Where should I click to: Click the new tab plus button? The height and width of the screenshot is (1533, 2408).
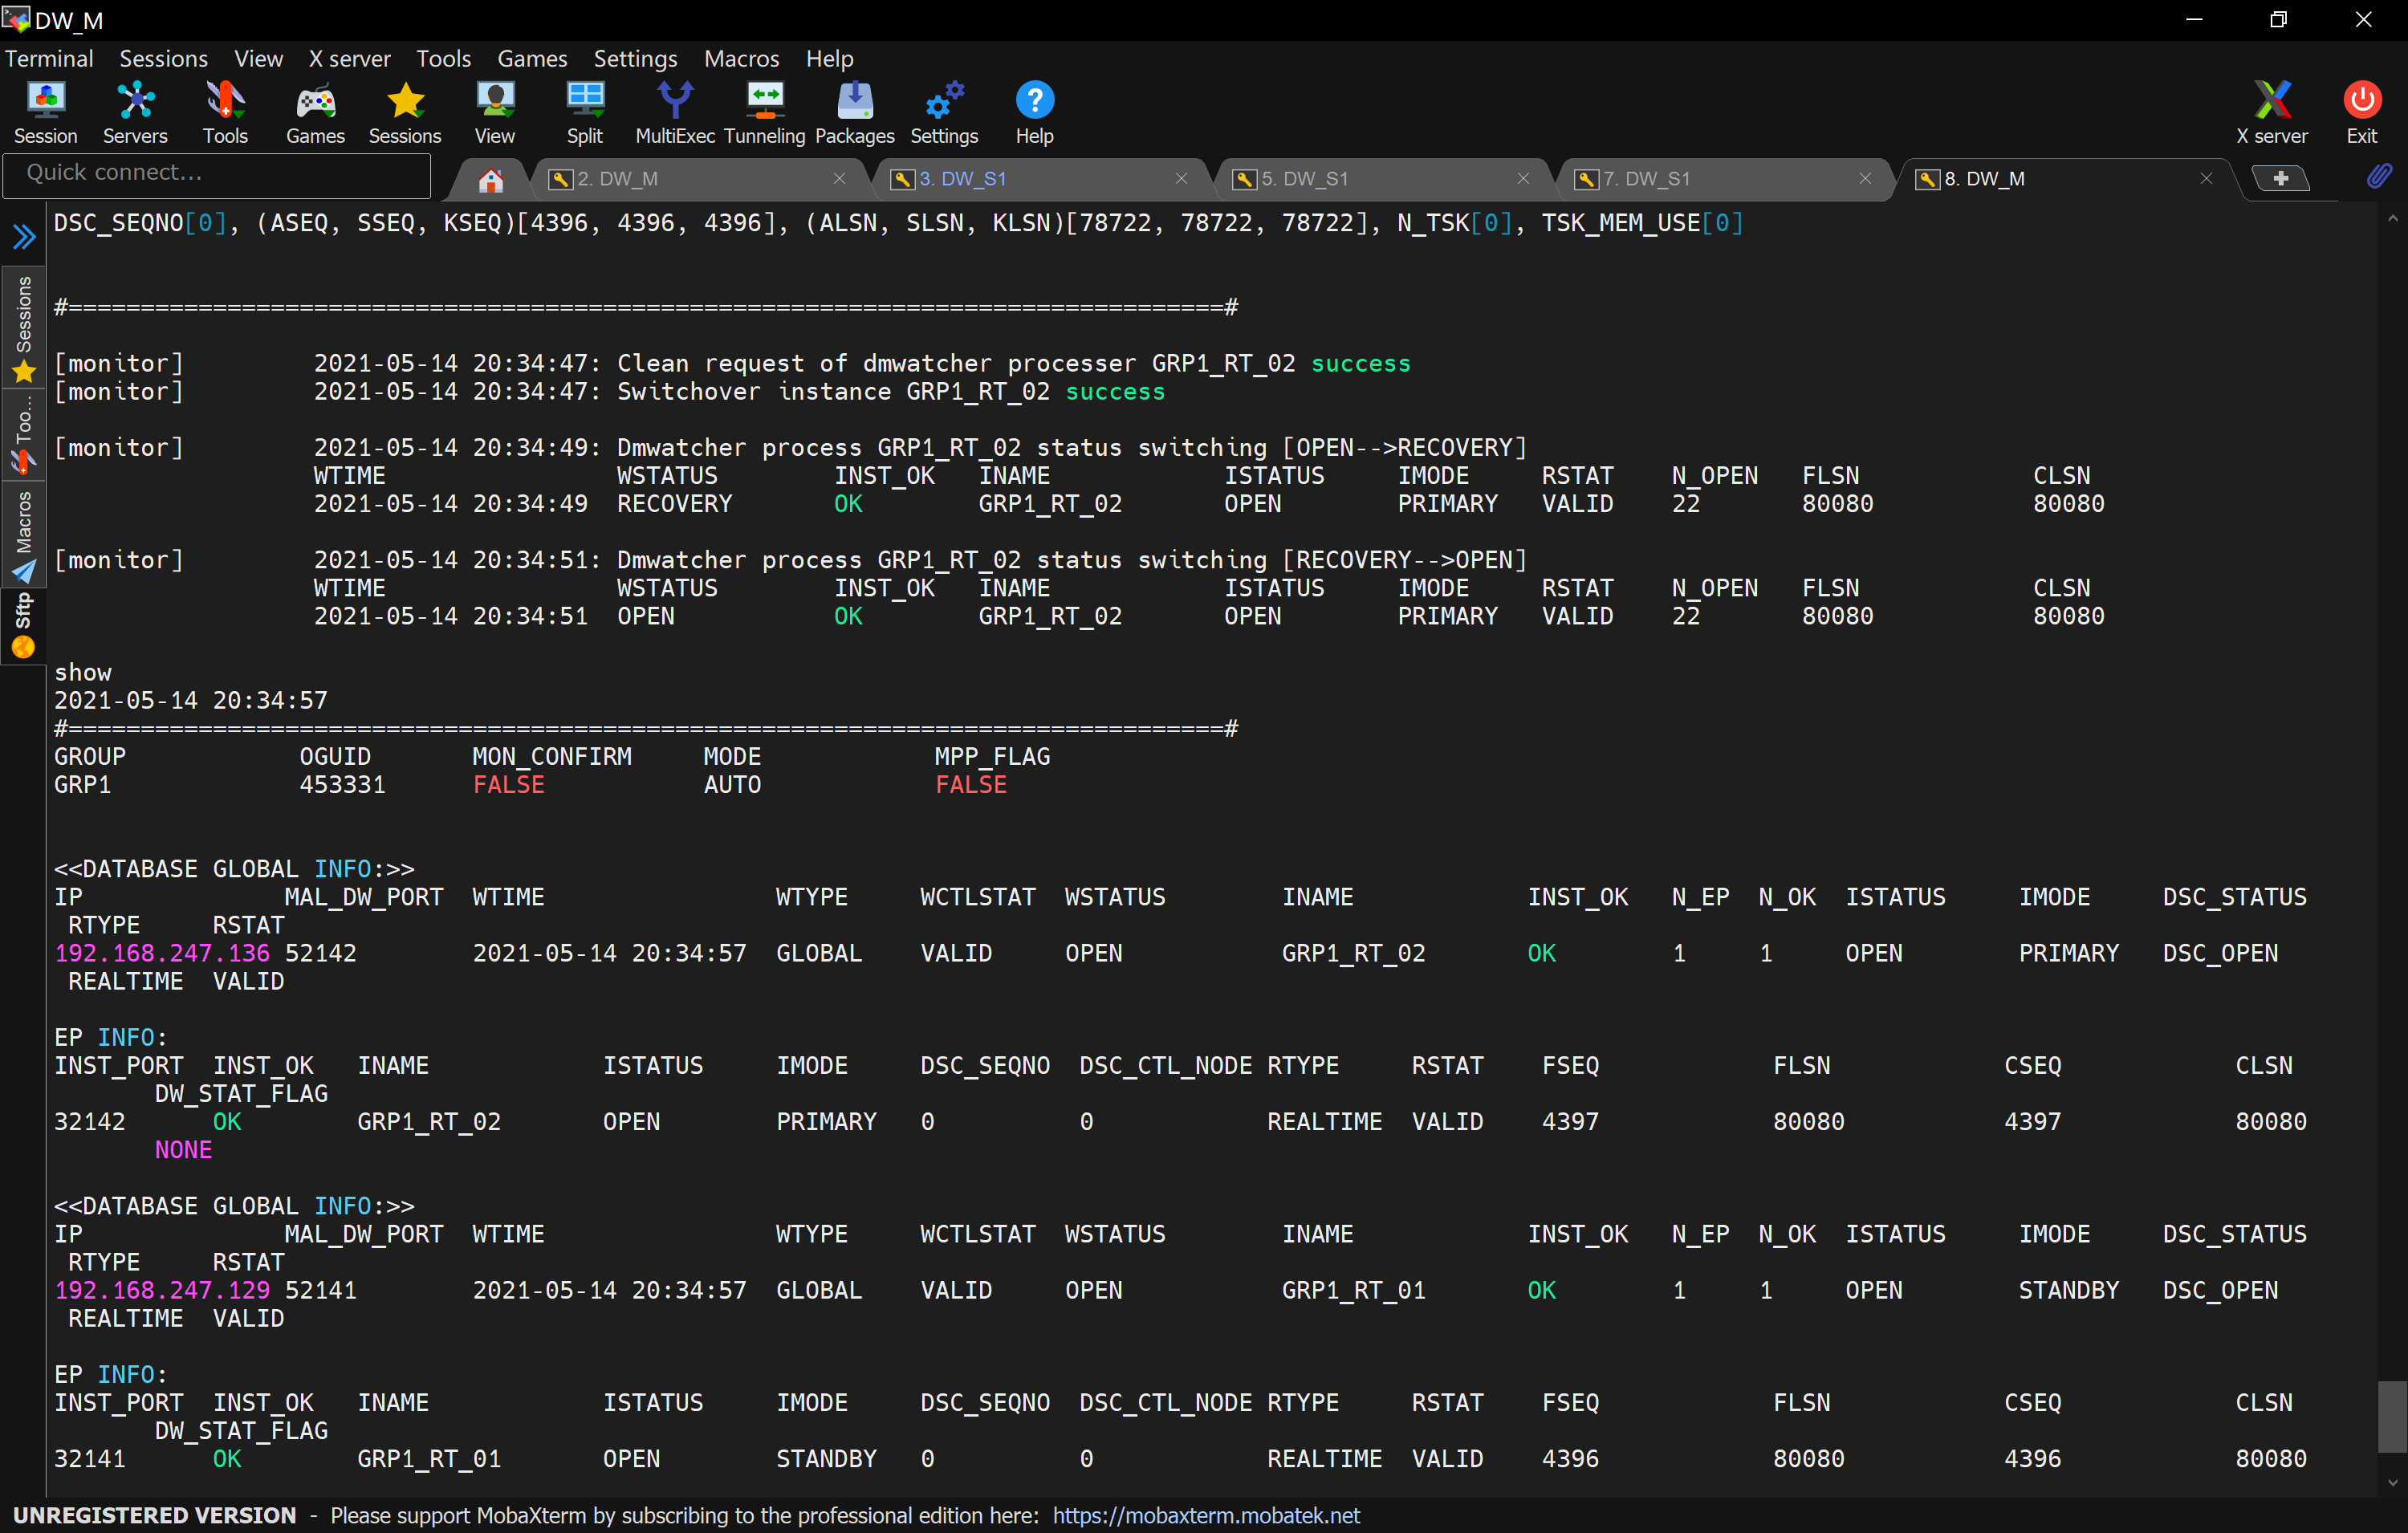[2280, 179]
